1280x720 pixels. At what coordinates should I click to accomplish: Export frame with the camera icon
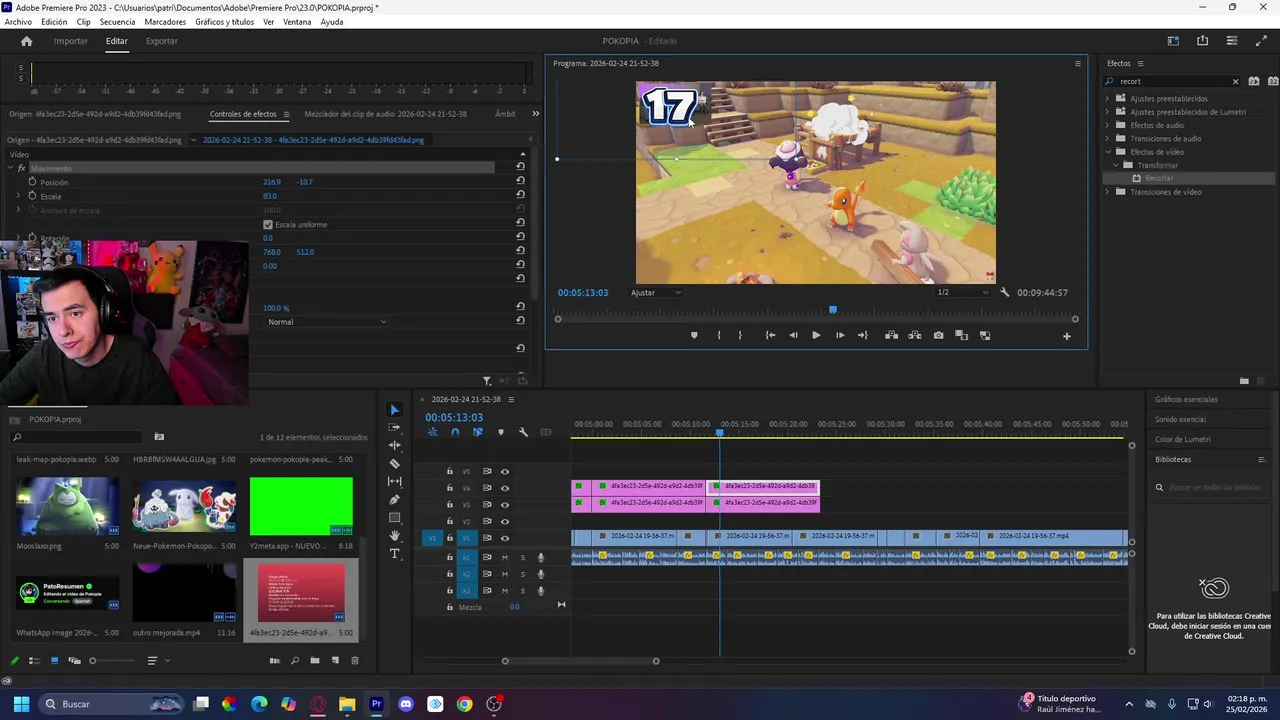pos(938,336)
